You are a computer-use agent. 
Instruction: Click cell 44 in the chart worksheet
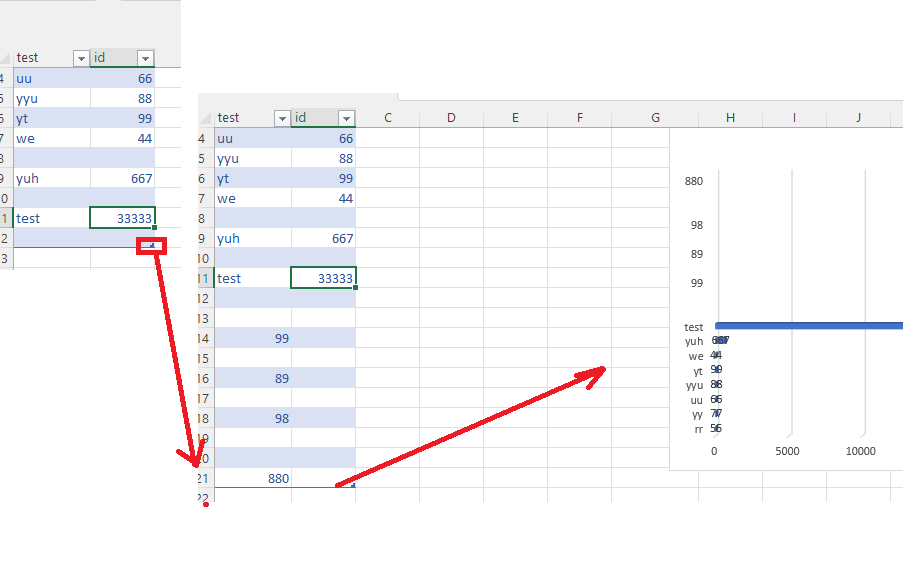click(x=323, y=199)
